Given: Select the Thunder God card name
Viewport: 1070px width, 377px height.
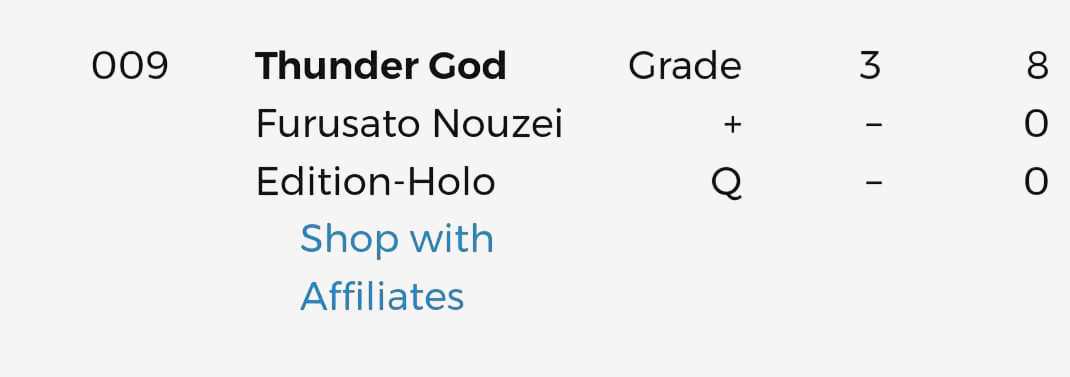Looking at the screenshot, I should 381,66.
